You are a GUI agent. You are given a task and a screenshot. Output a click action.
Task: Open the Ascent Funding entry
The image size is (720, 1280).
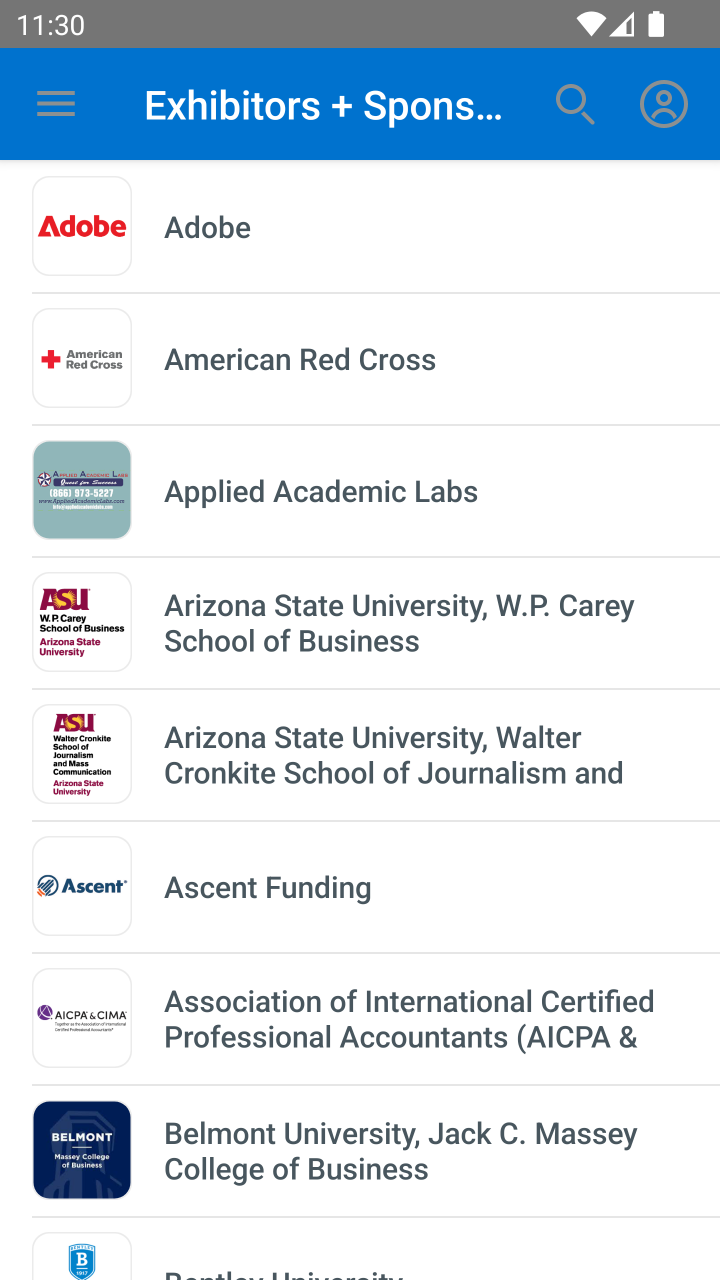(268, 888)
